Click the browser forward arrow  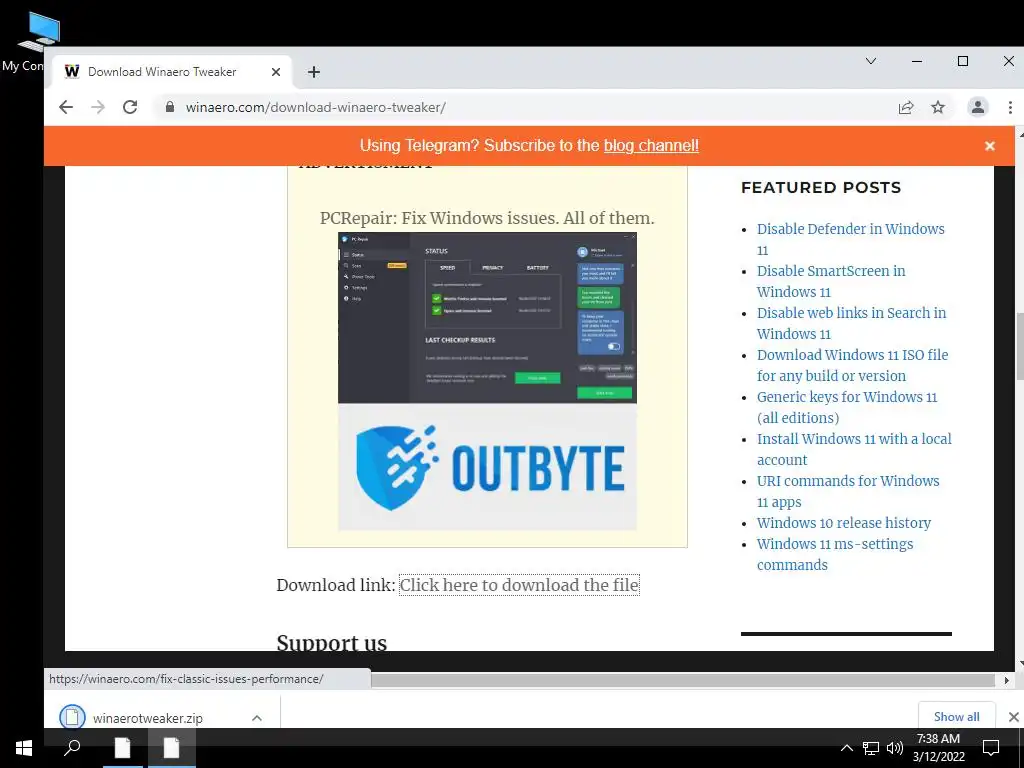98,107
